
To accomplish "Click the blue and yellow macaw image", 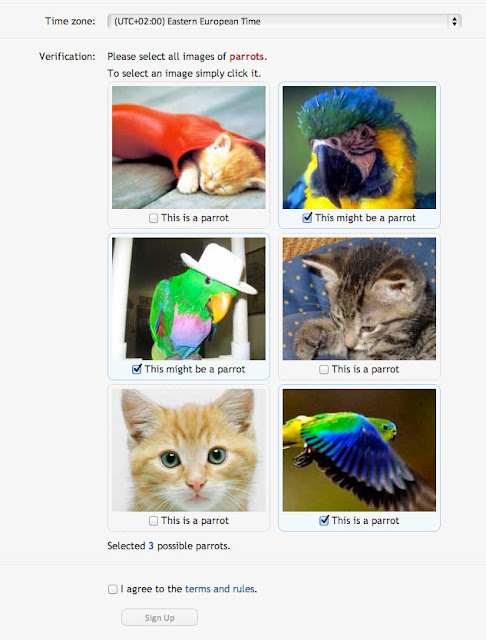I will [359, 147].
